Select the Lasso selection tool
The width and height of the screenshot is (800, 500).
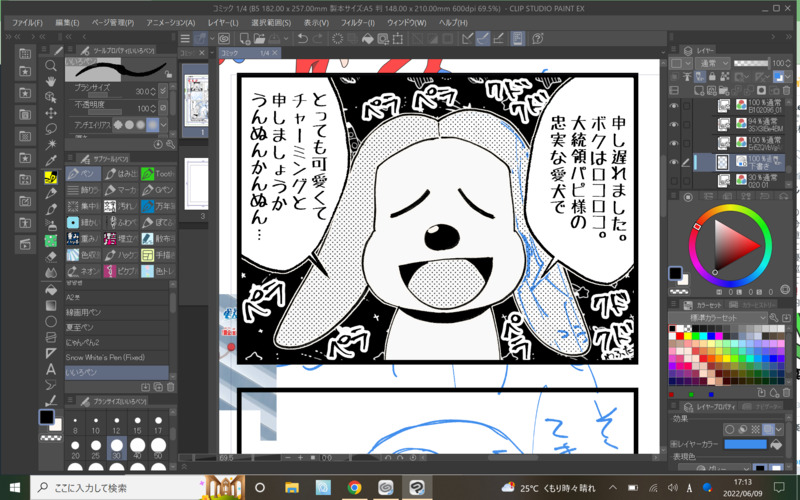51,129
